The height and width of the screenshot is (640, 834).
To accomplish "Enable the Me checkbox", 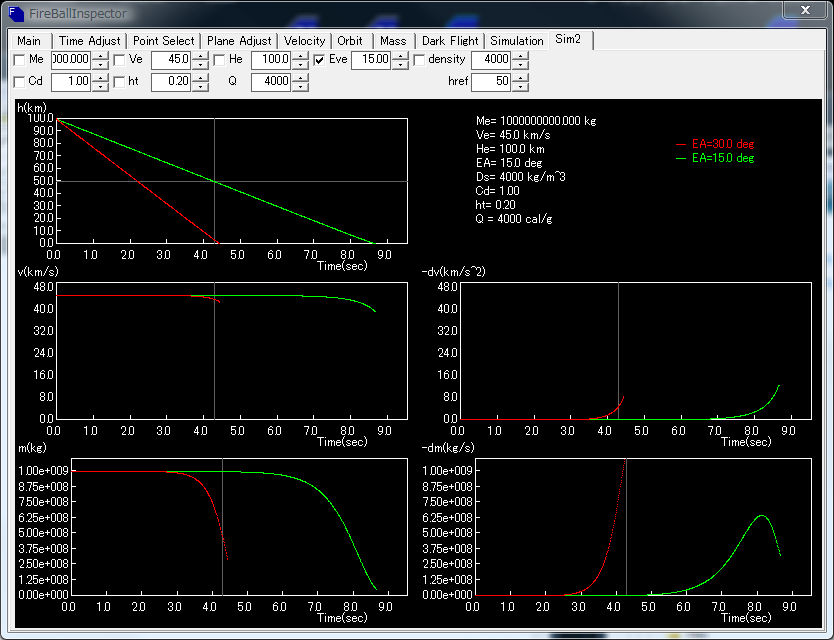I will (20, 60).
